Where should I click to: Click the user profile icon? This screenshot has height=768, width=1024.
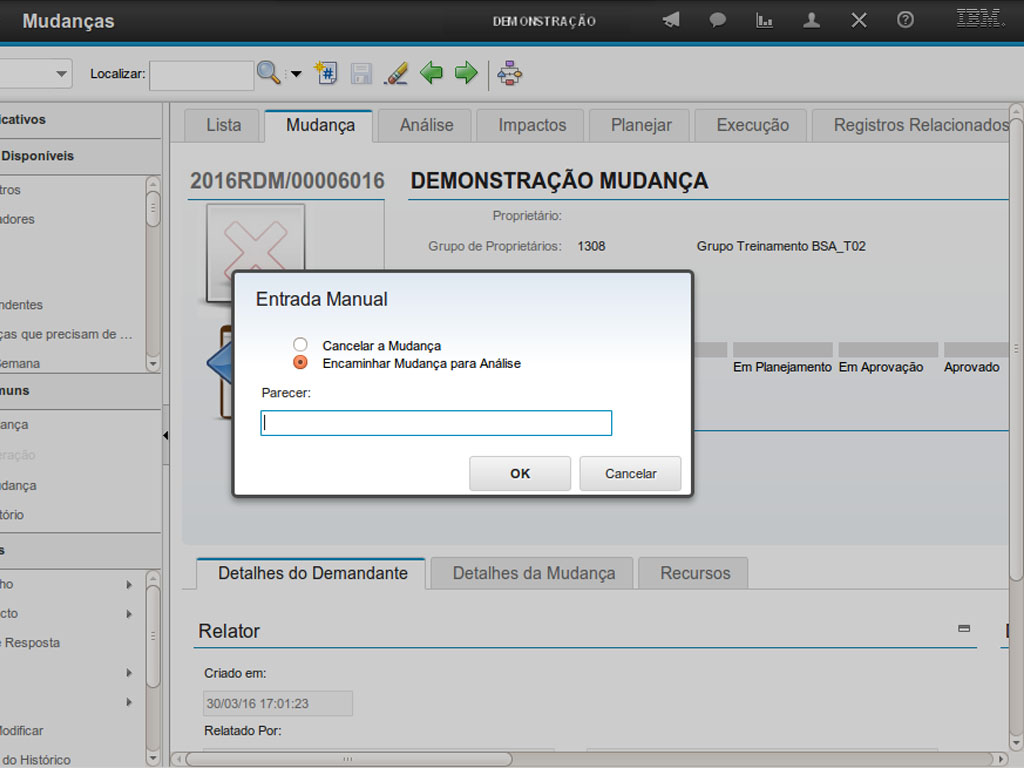click(x=811, y=20)
